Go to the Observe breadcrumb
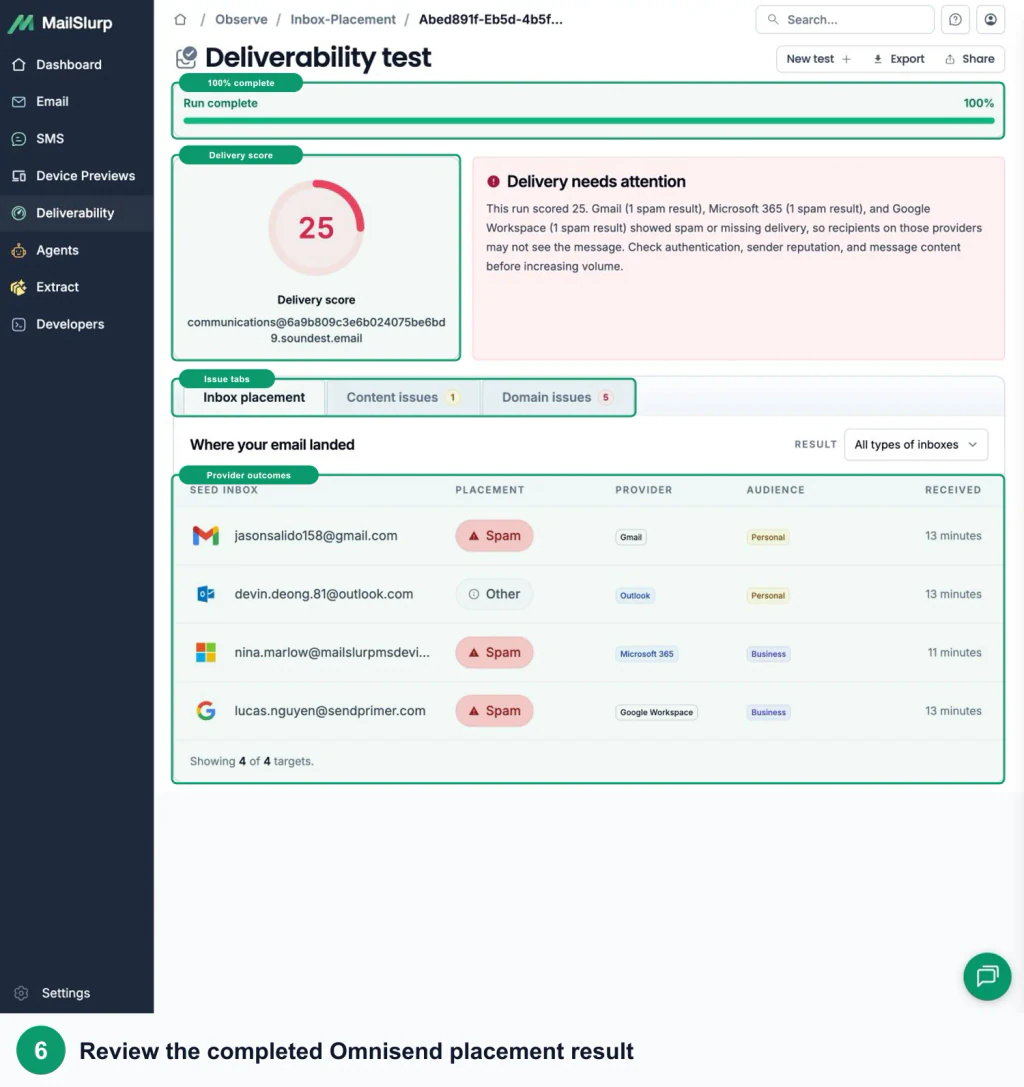 coord(241,19)
